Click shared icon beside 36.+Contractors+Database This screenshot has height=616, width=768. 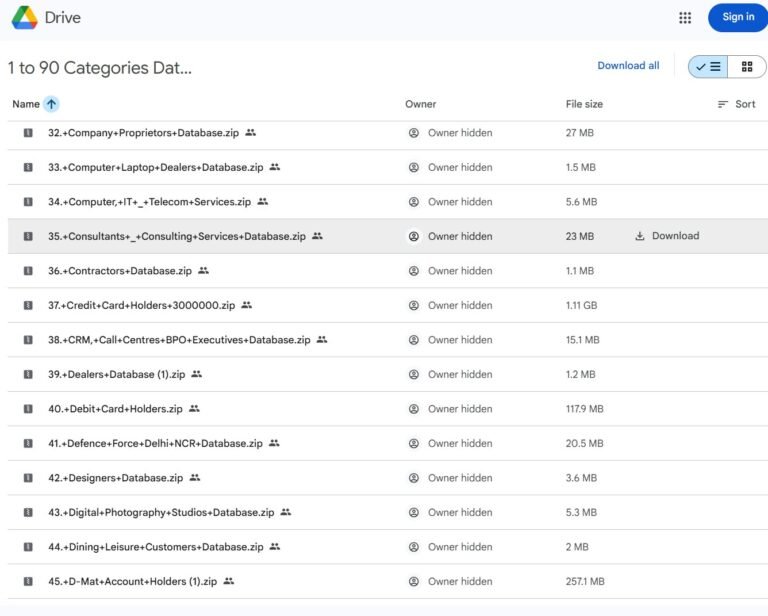tap(204, 270)
